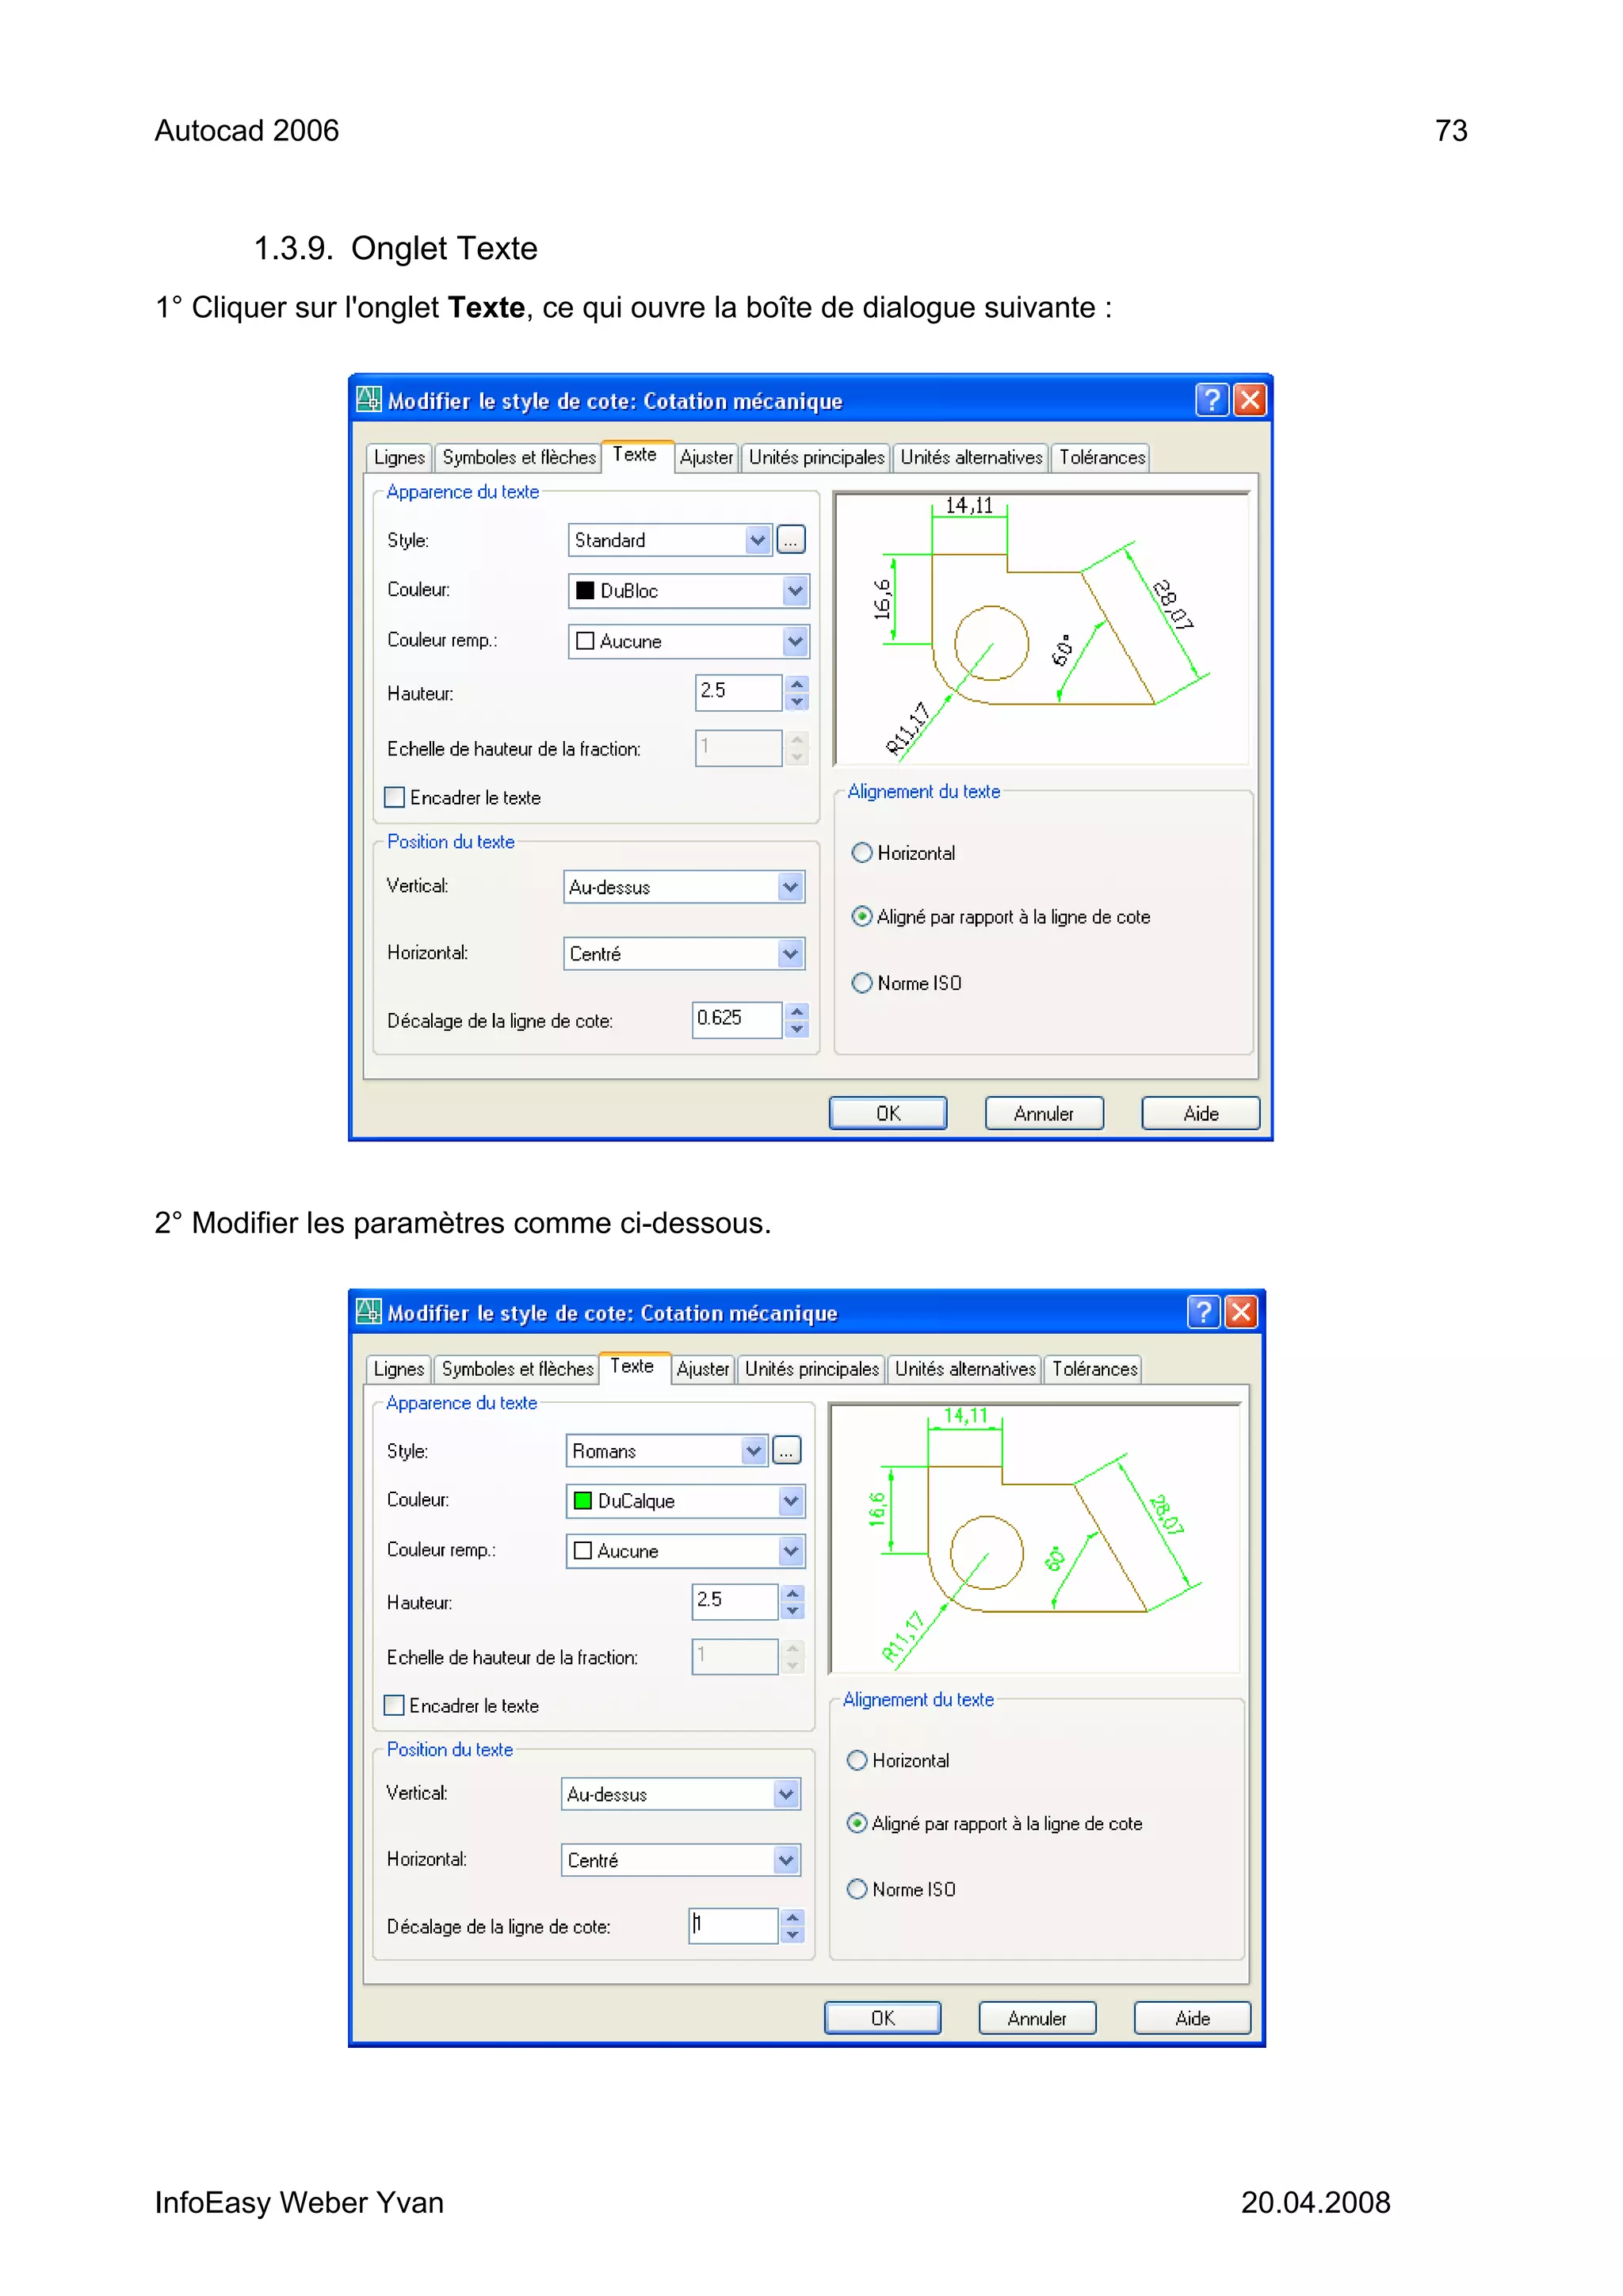Click black DuBloc color swatch
This screenshot has height=2296, width=1623.
[585, 591]
